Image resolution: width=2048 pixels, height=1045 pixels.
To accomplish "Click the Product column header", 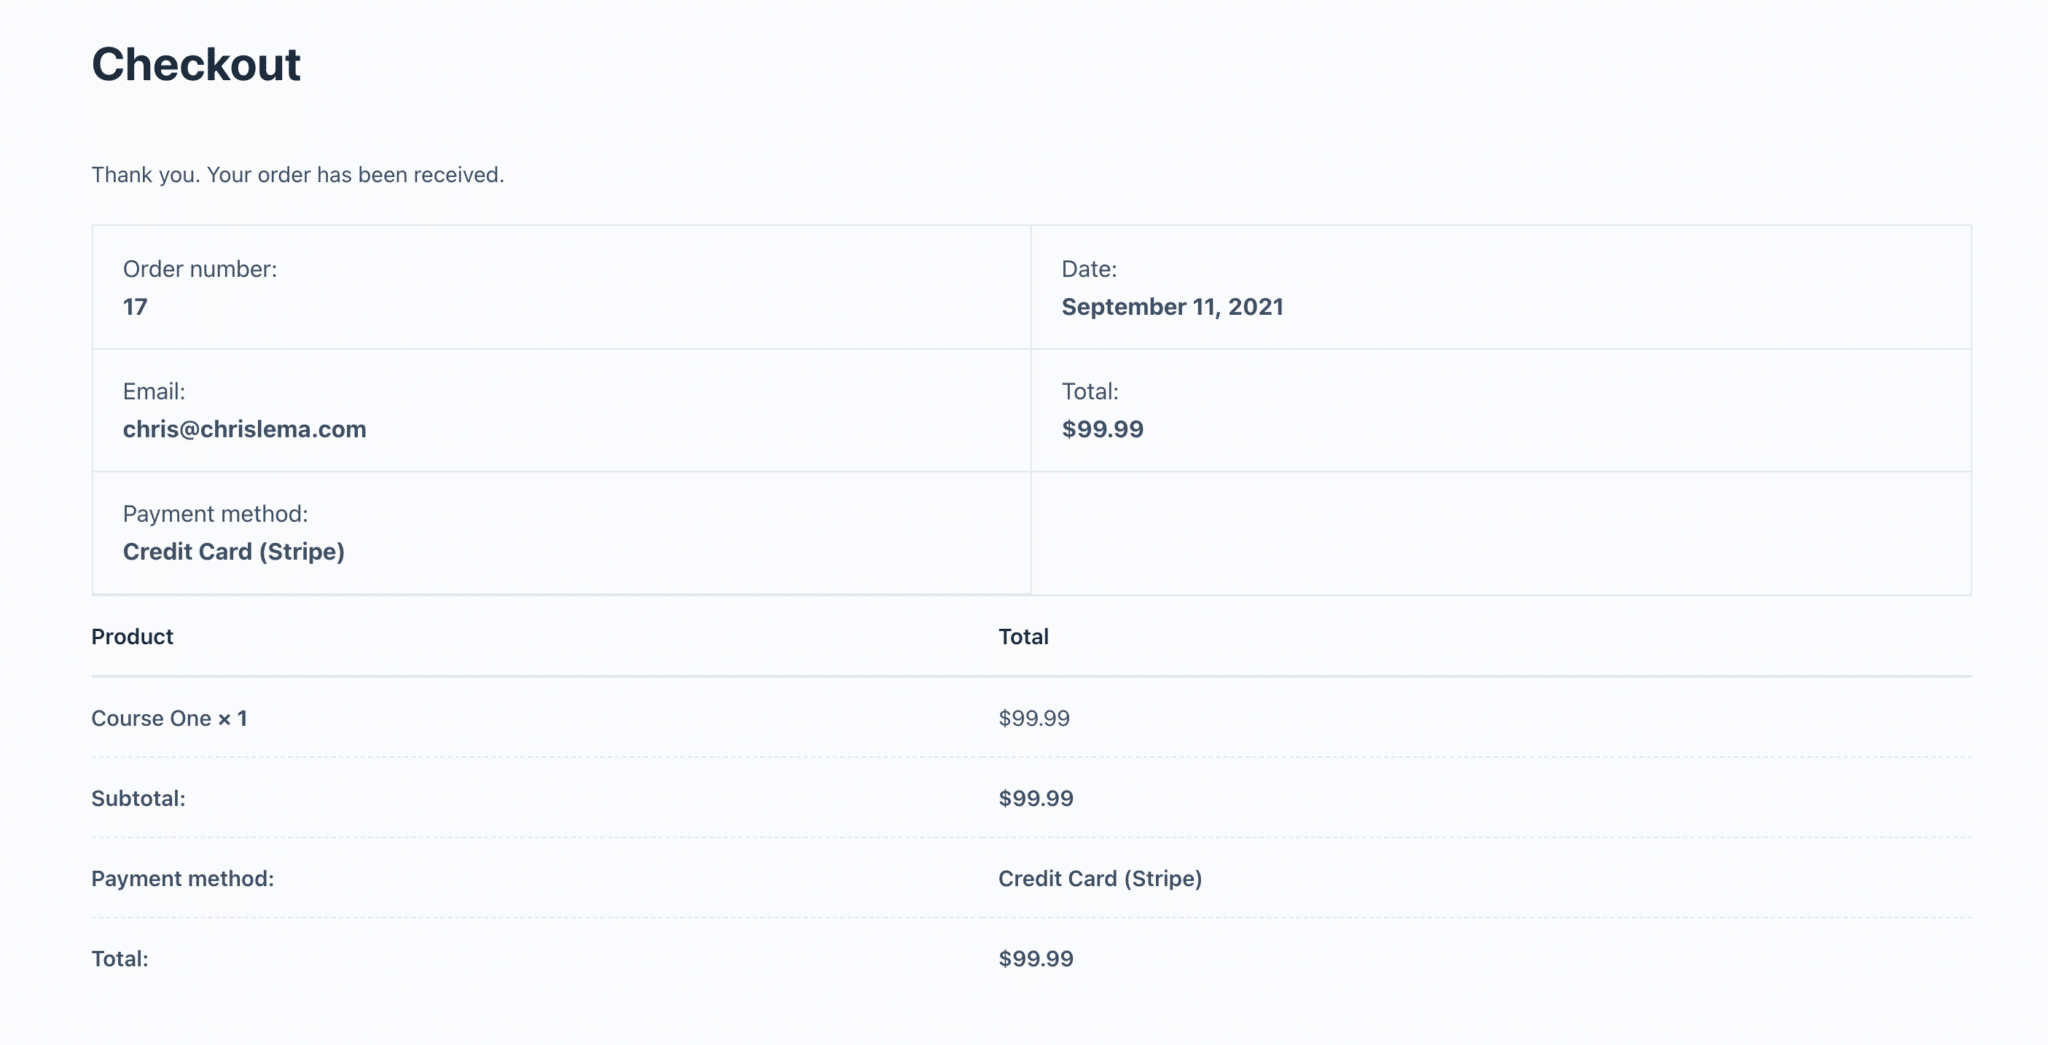I will pos(132,637).
